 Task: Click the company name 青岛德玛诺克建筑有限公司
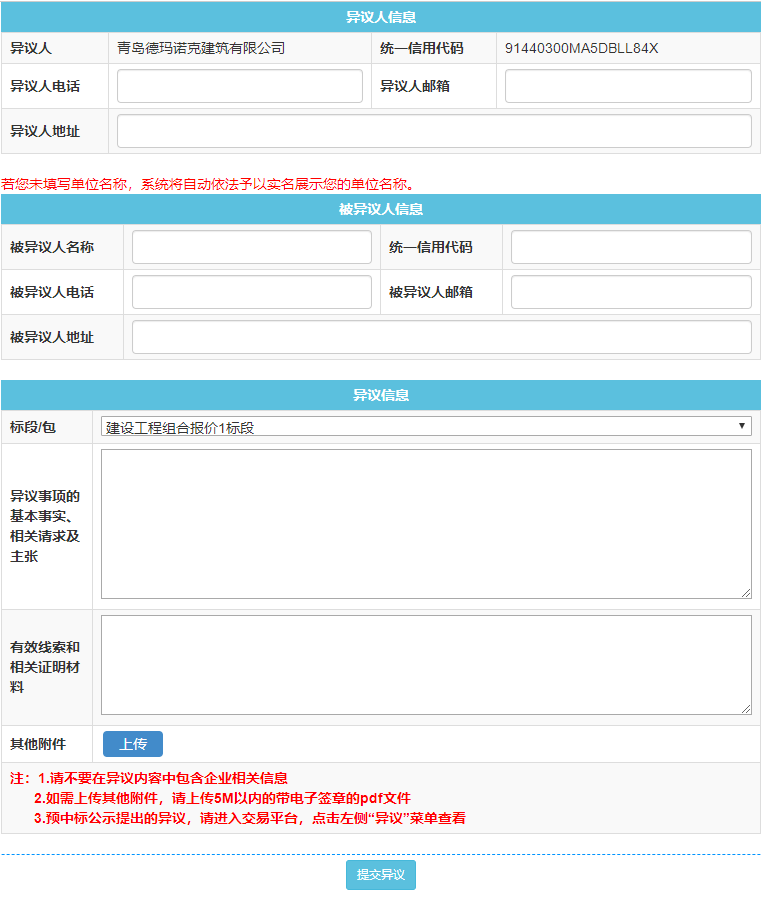coord(201,48)
